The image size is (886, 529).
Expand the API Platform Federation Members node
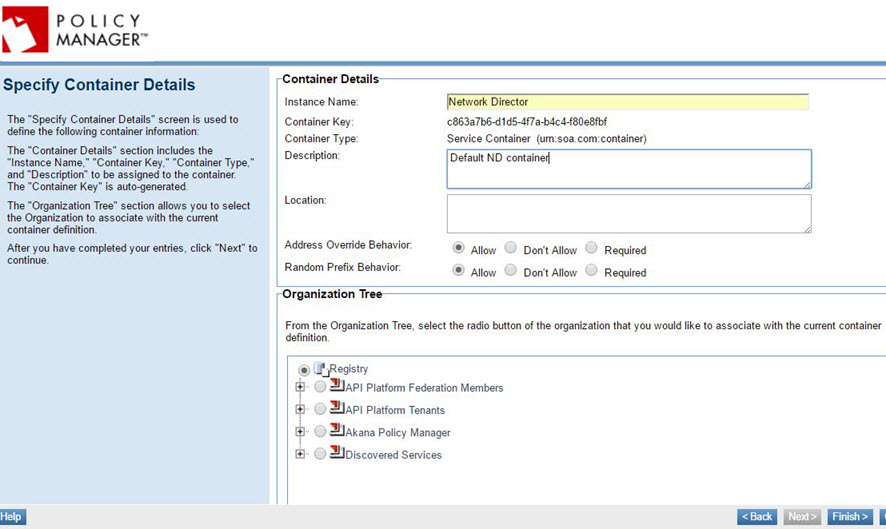click(300, 387)
